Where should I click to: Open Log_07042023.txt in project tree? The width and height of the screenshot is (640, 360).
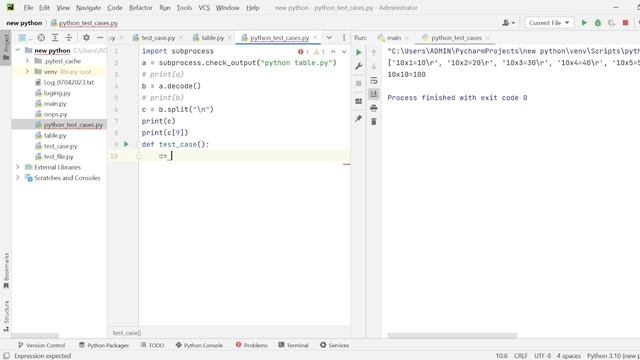(x=69, y=82)
